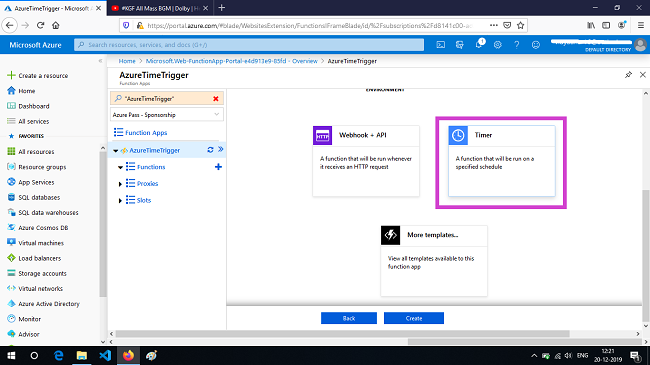Open Function Apps list
This screenshot has width=650, height=365.
(x=146, y=133)
